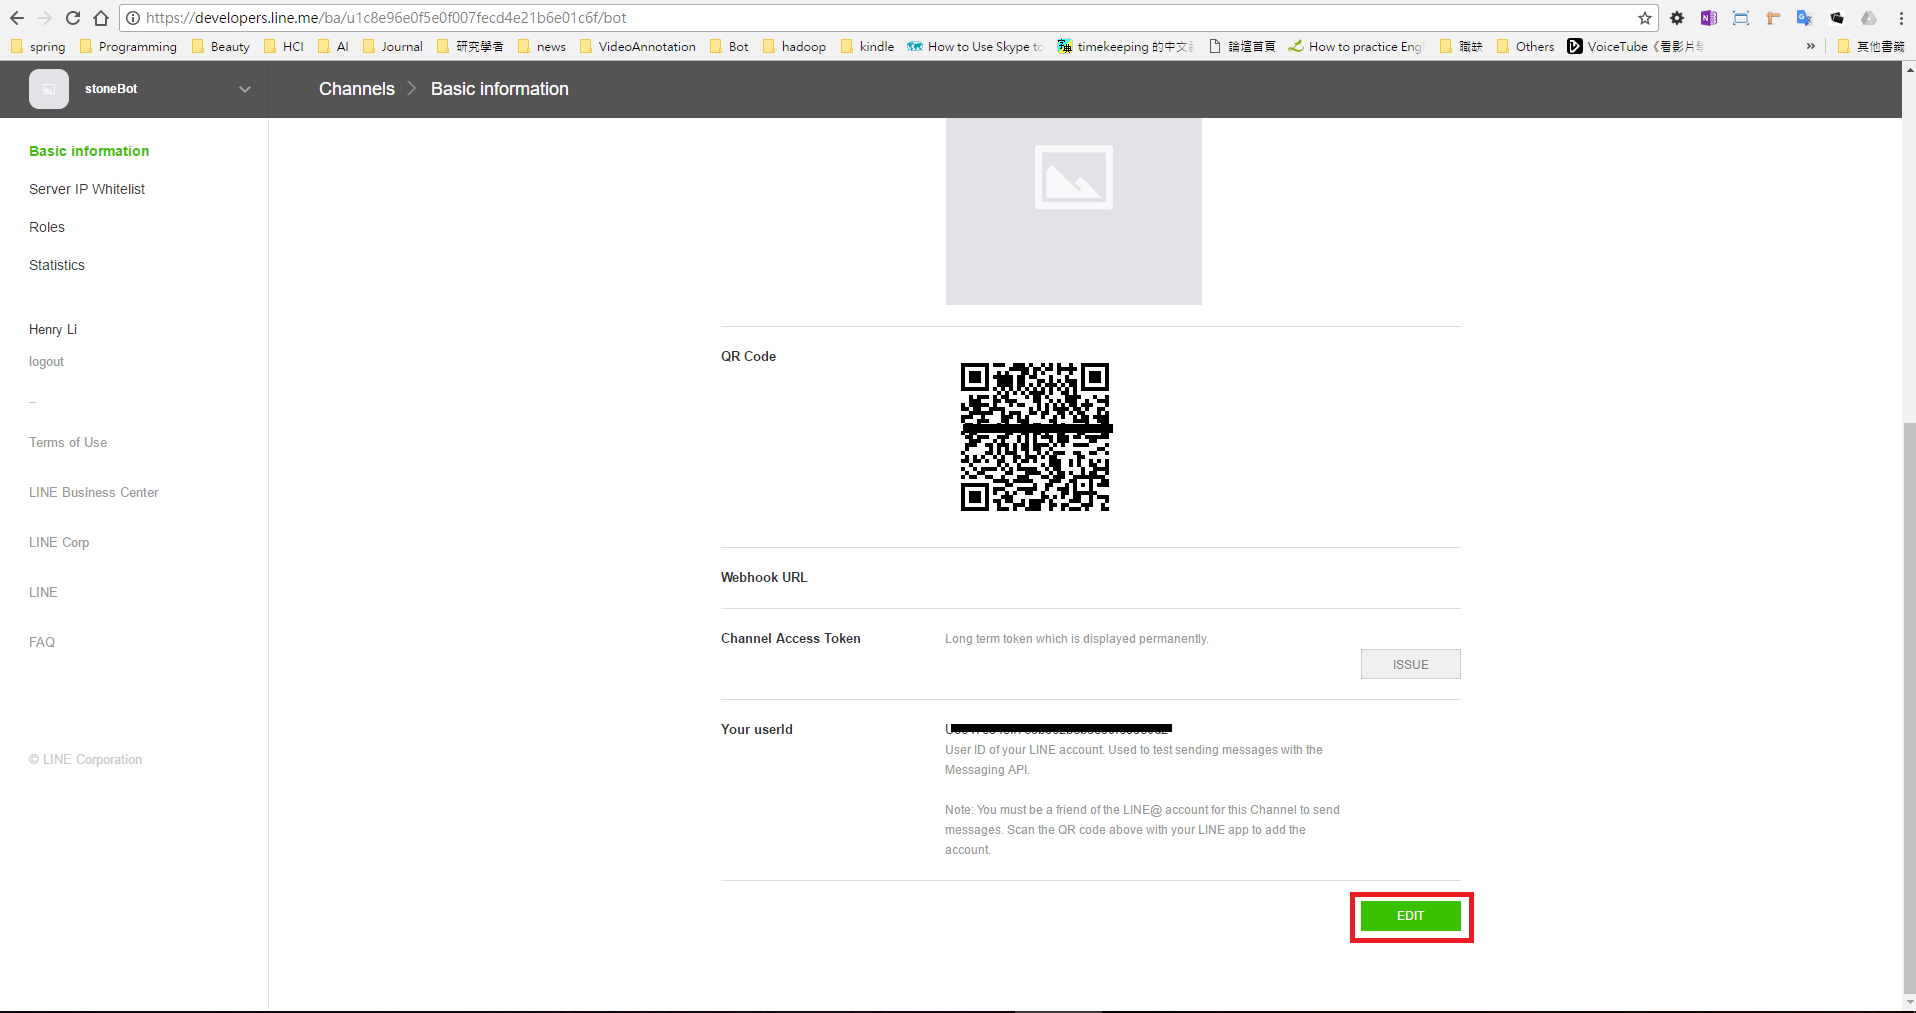This screenshot has height=1013, width=1916.
Task: Select Basic information in sidebar
Action: pyautogui.click(x=89, y=151)
